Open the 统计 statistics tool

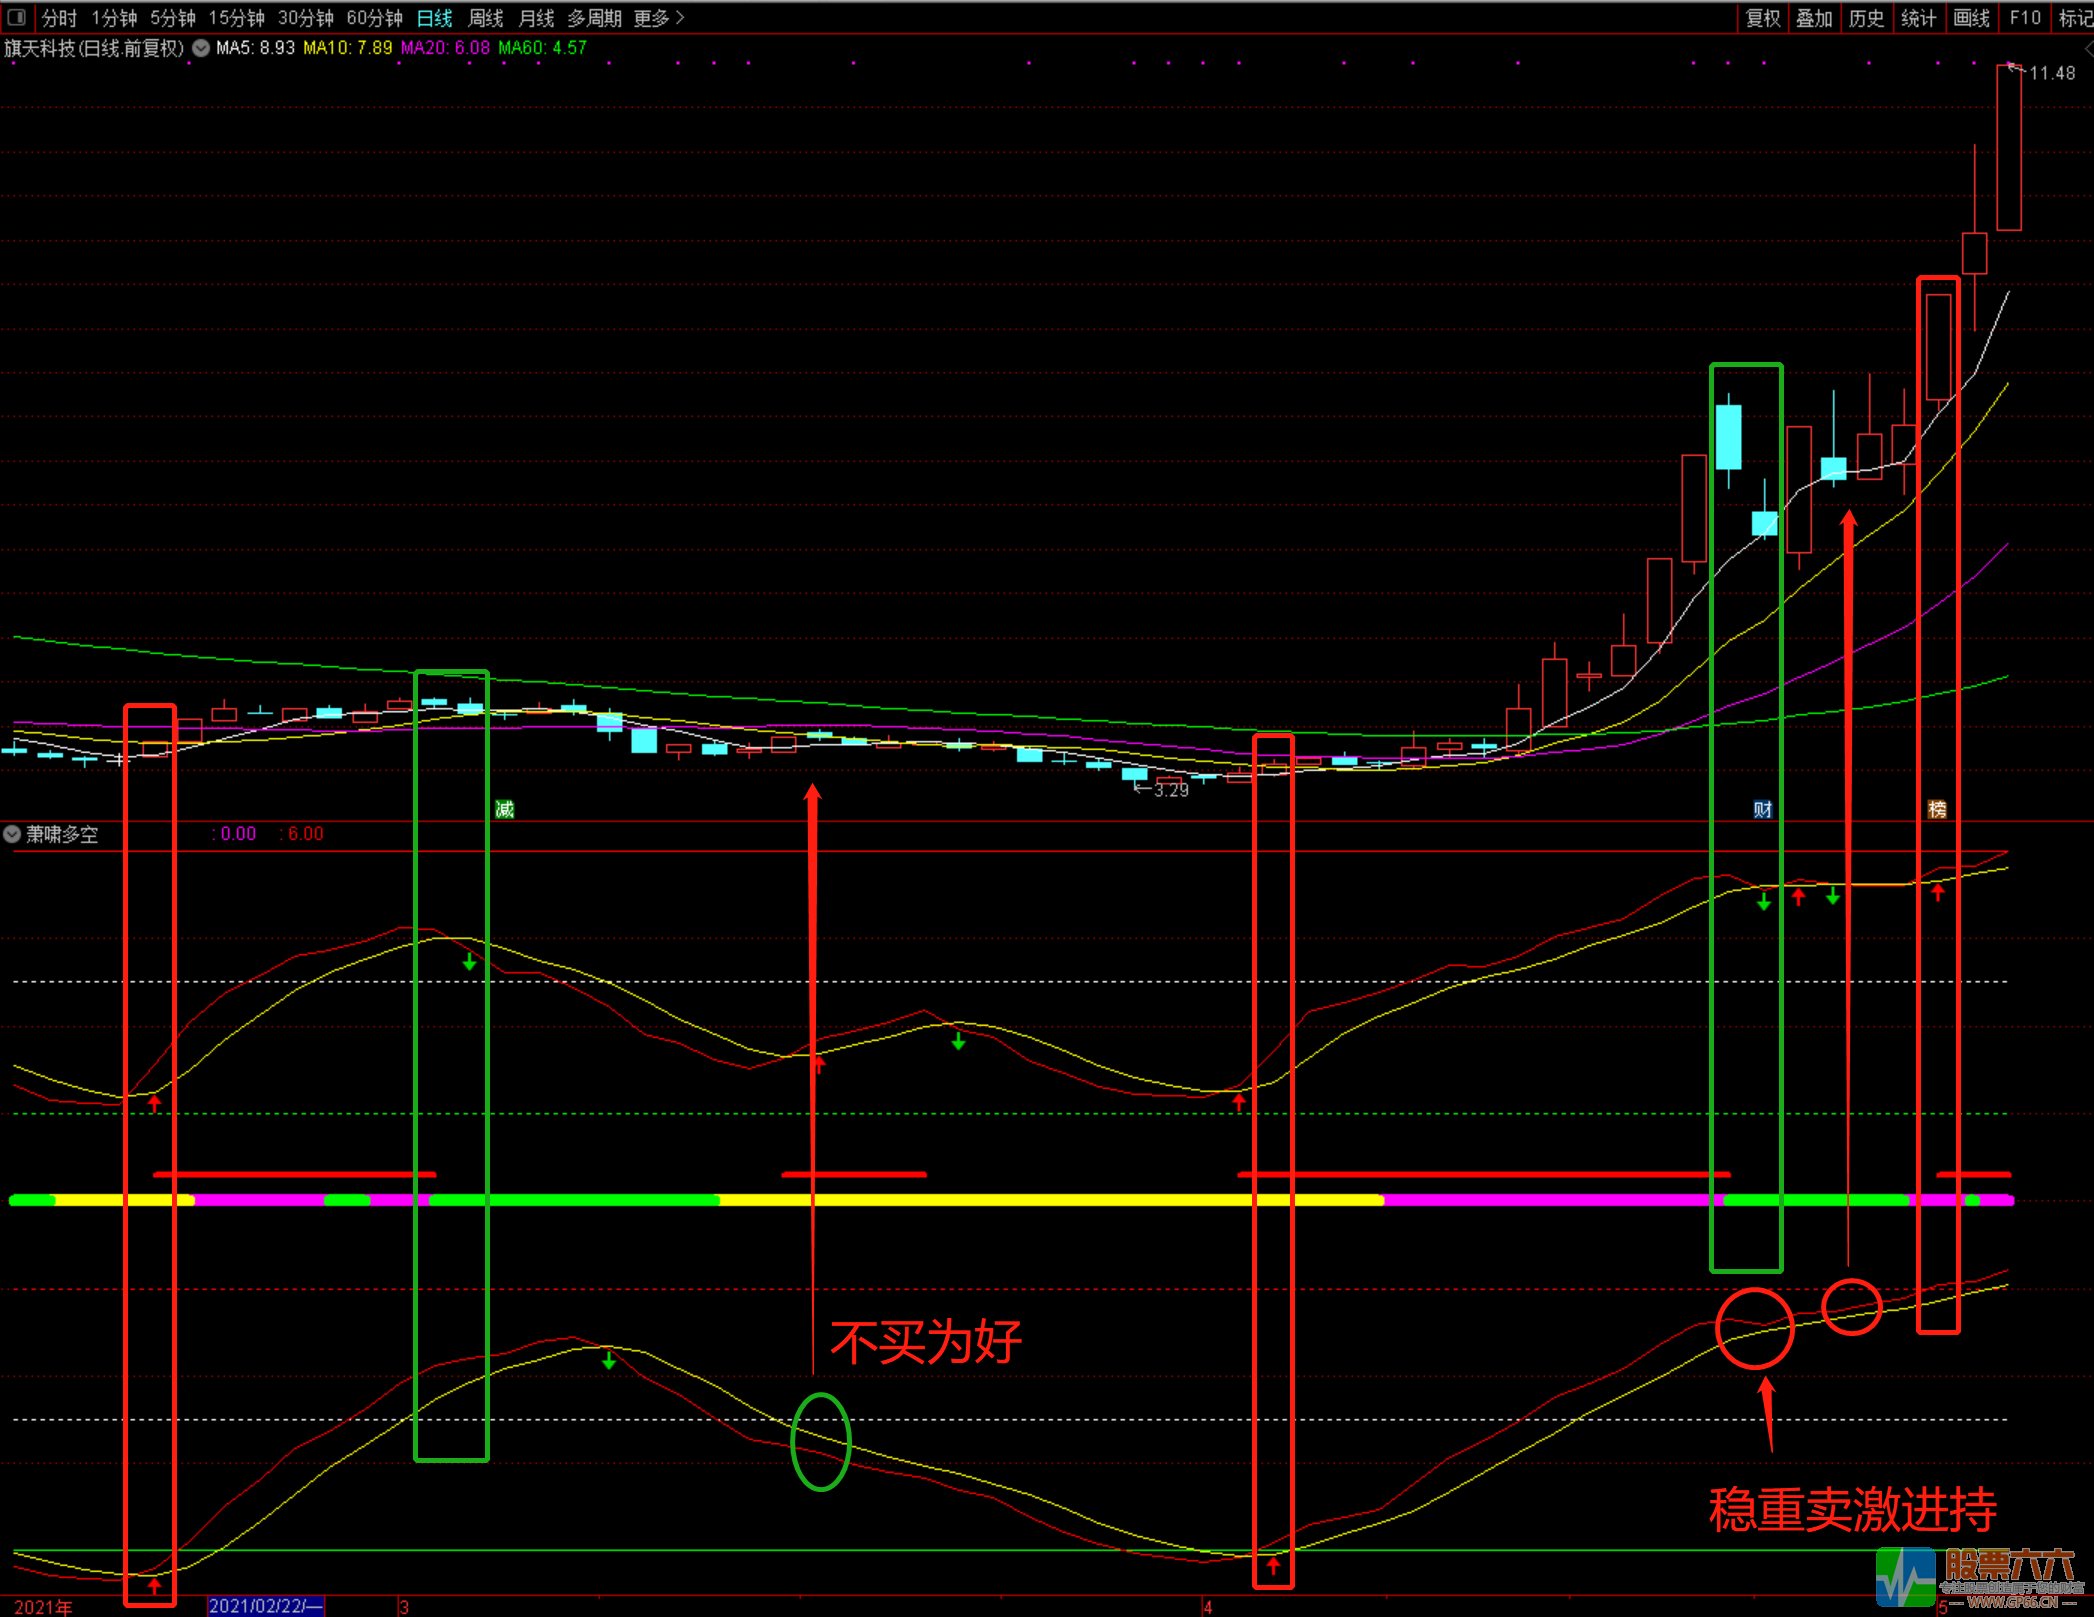1918,18
